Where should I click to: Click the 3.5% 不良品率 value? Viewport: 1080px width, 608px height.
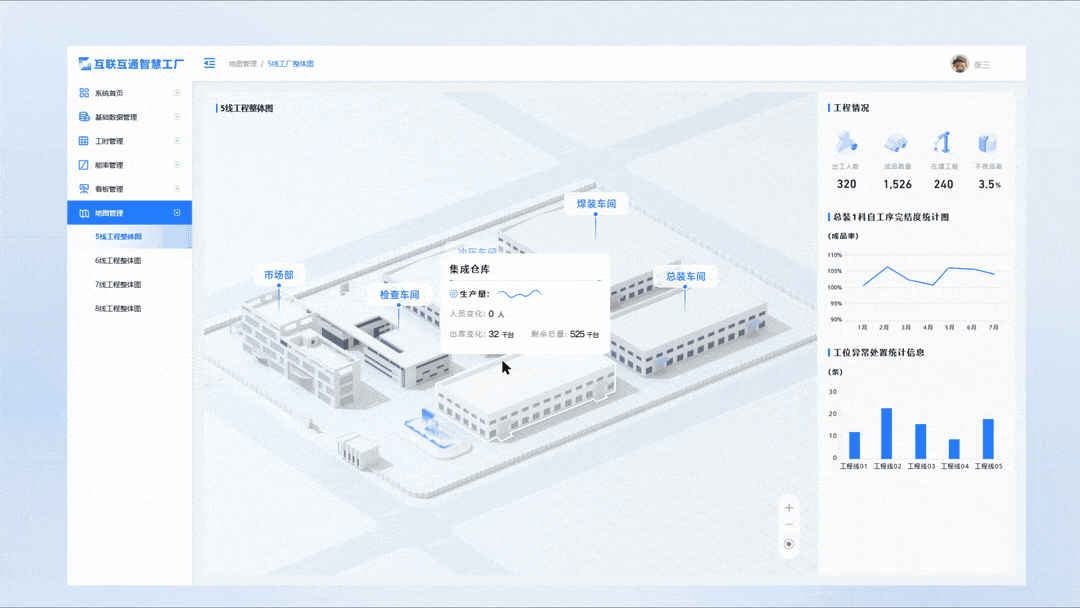[990, 184]
